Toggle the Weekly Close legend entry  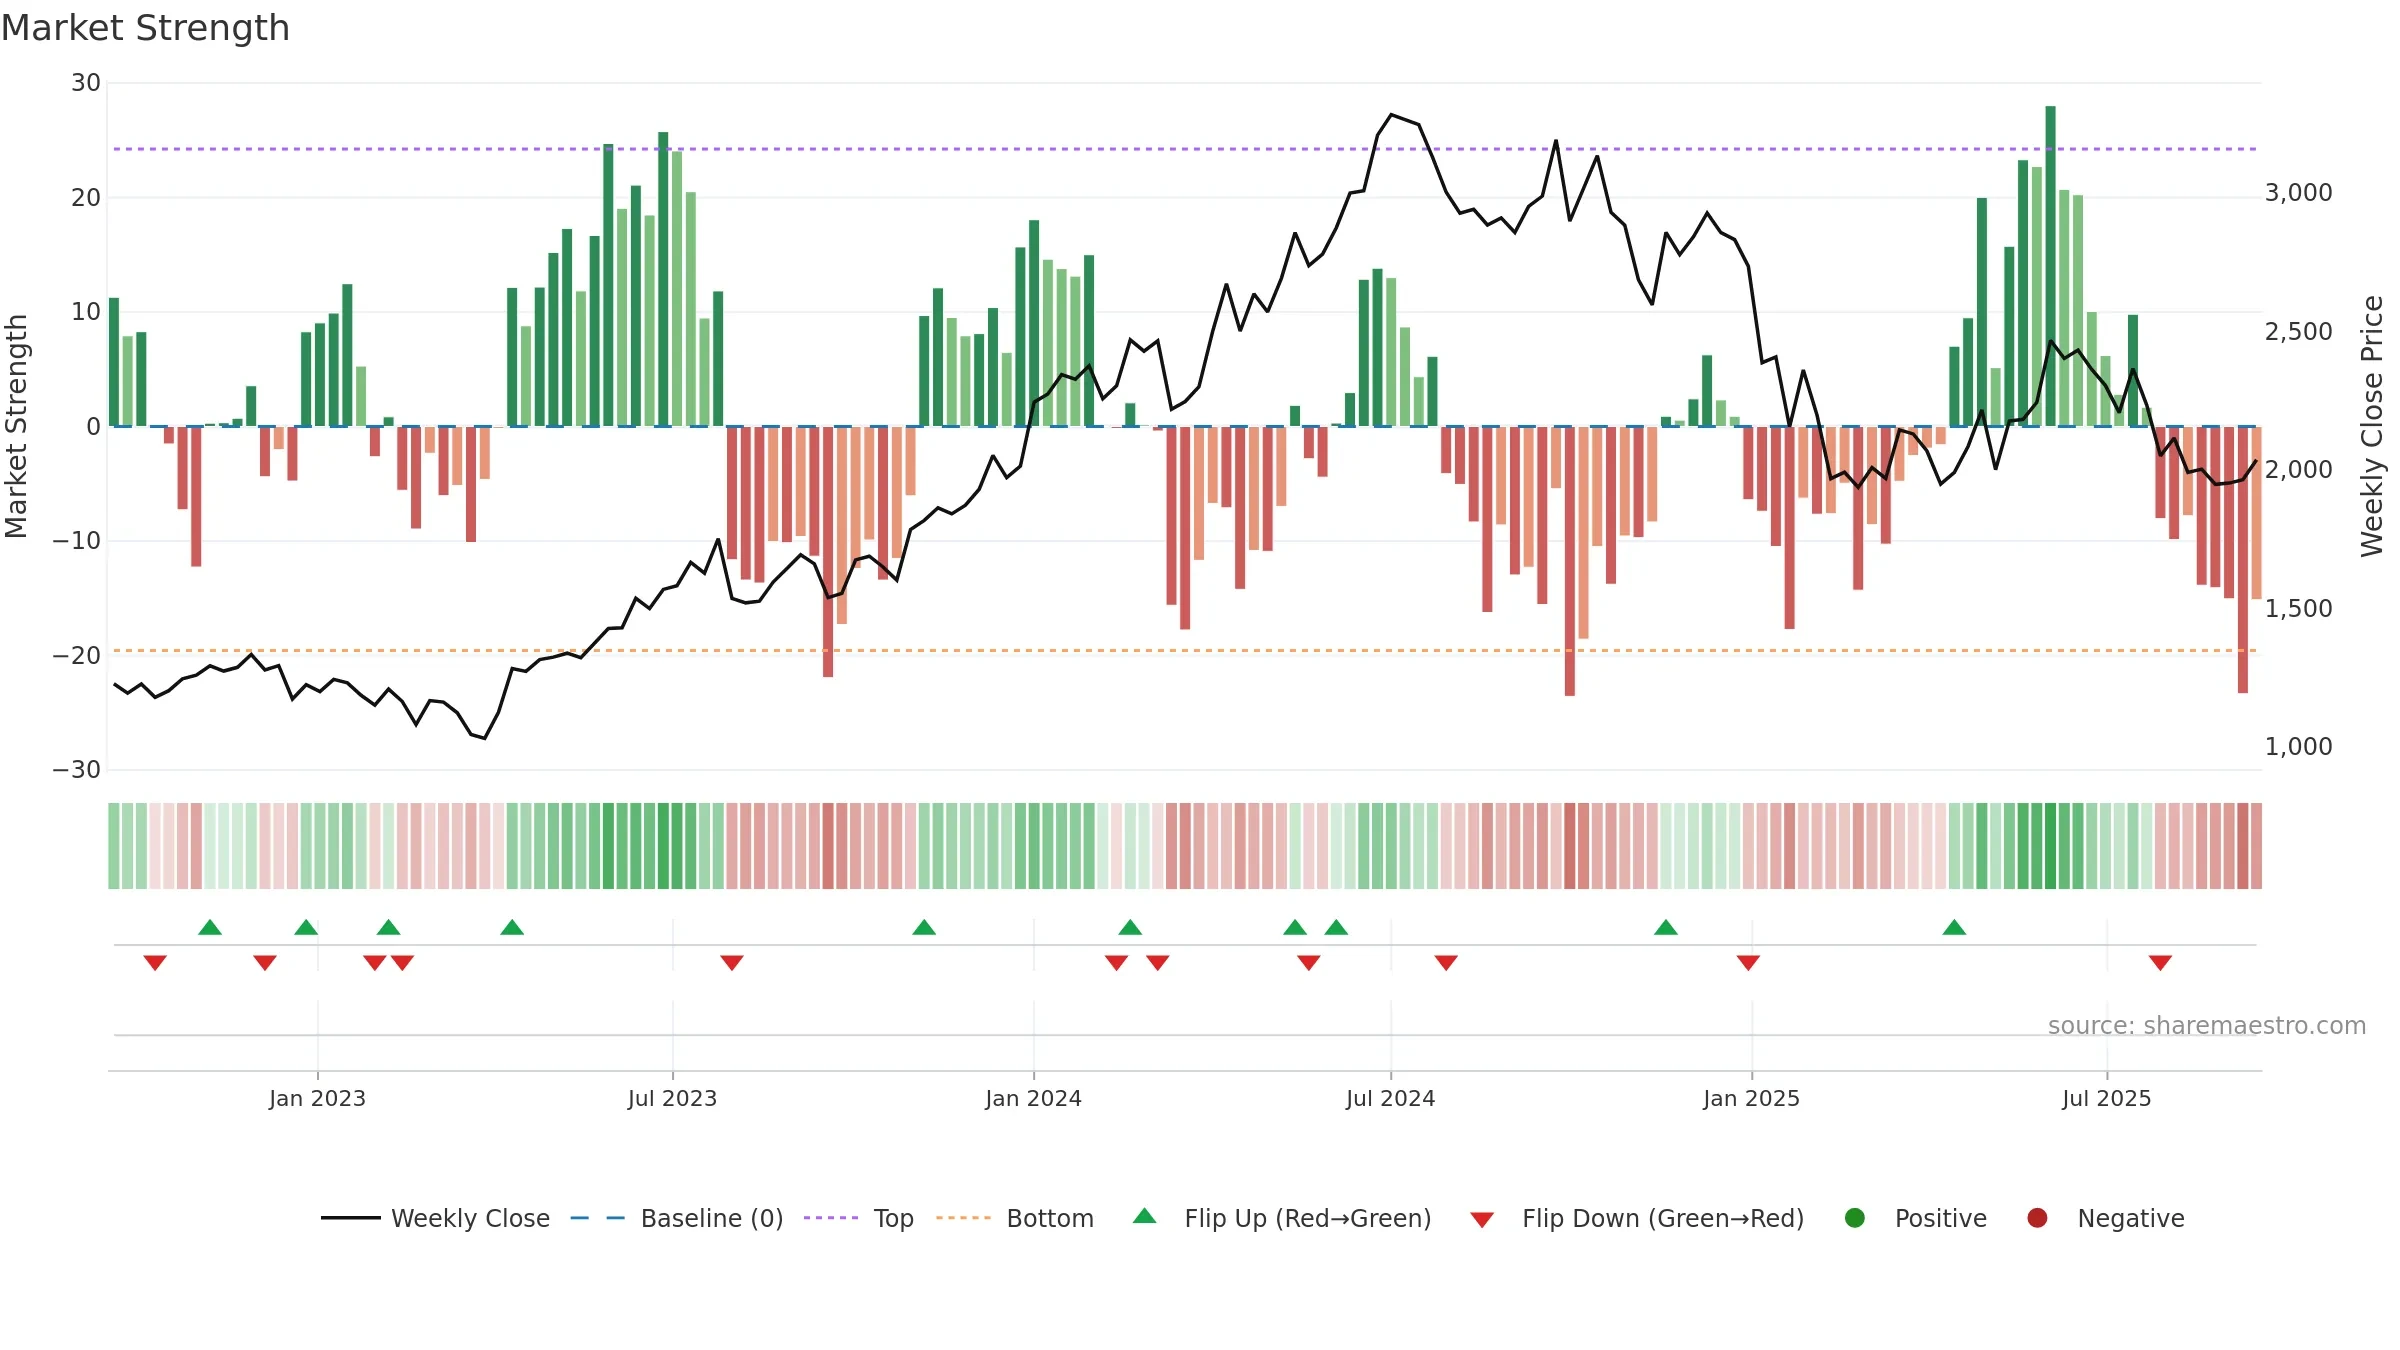435,1218
